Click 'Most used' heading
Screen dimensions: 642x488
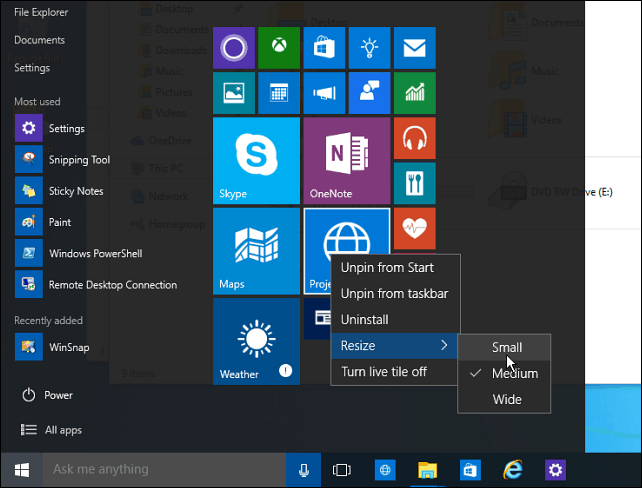tap(37, 102)
